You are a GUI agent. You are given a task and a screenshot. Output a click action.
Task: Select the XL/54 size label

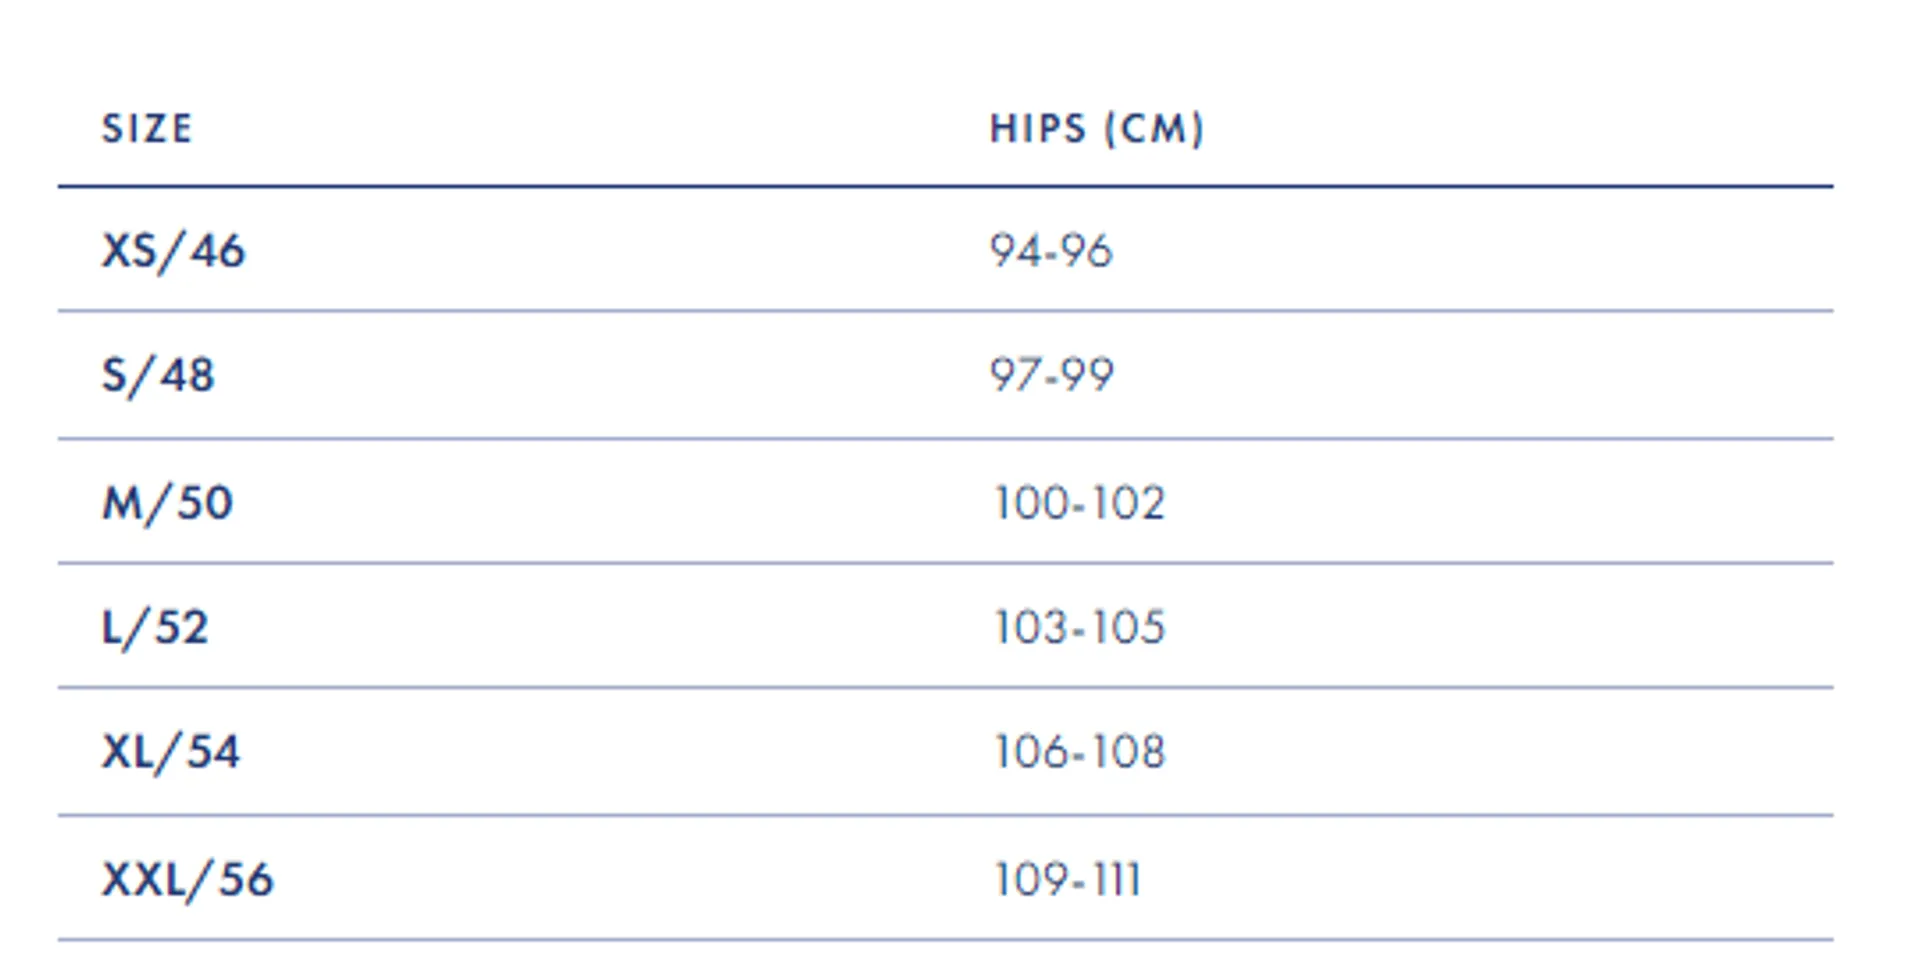click(x=171, y=752)
